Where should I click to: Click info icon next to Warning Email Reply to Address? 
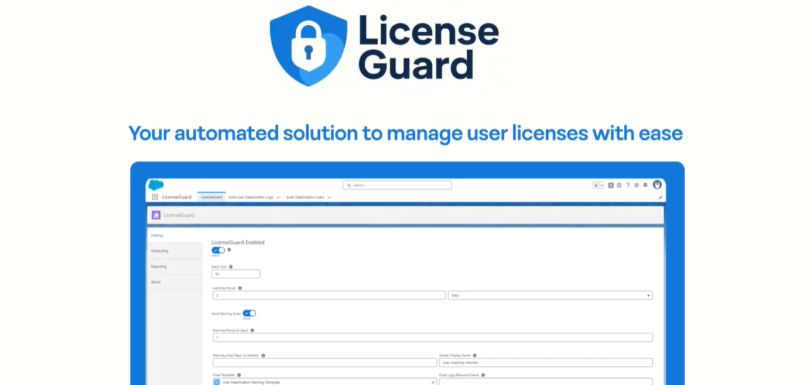pos(263,356)
